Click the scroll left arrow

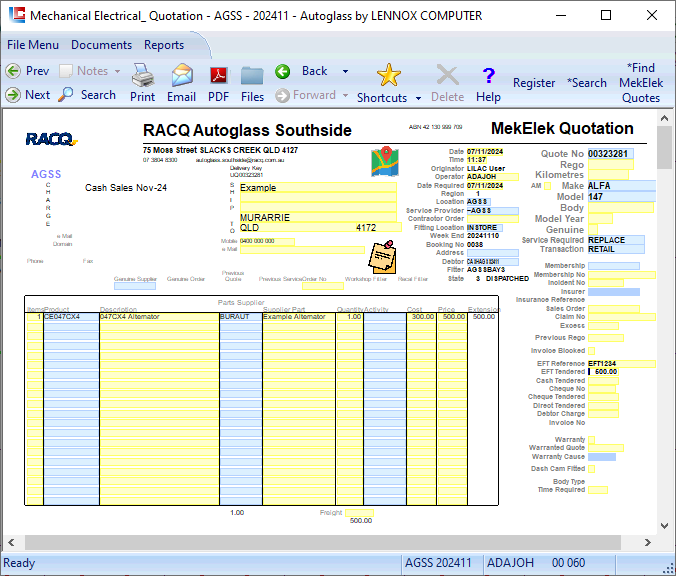pos(11,542)
